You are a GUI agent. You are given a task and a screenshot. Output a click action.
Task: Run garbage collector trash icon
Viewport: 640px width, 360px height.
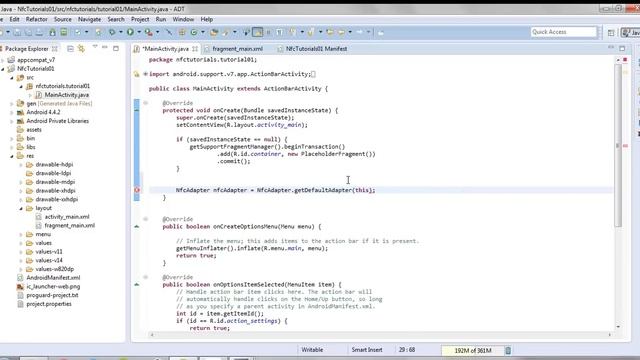[508, 350]
